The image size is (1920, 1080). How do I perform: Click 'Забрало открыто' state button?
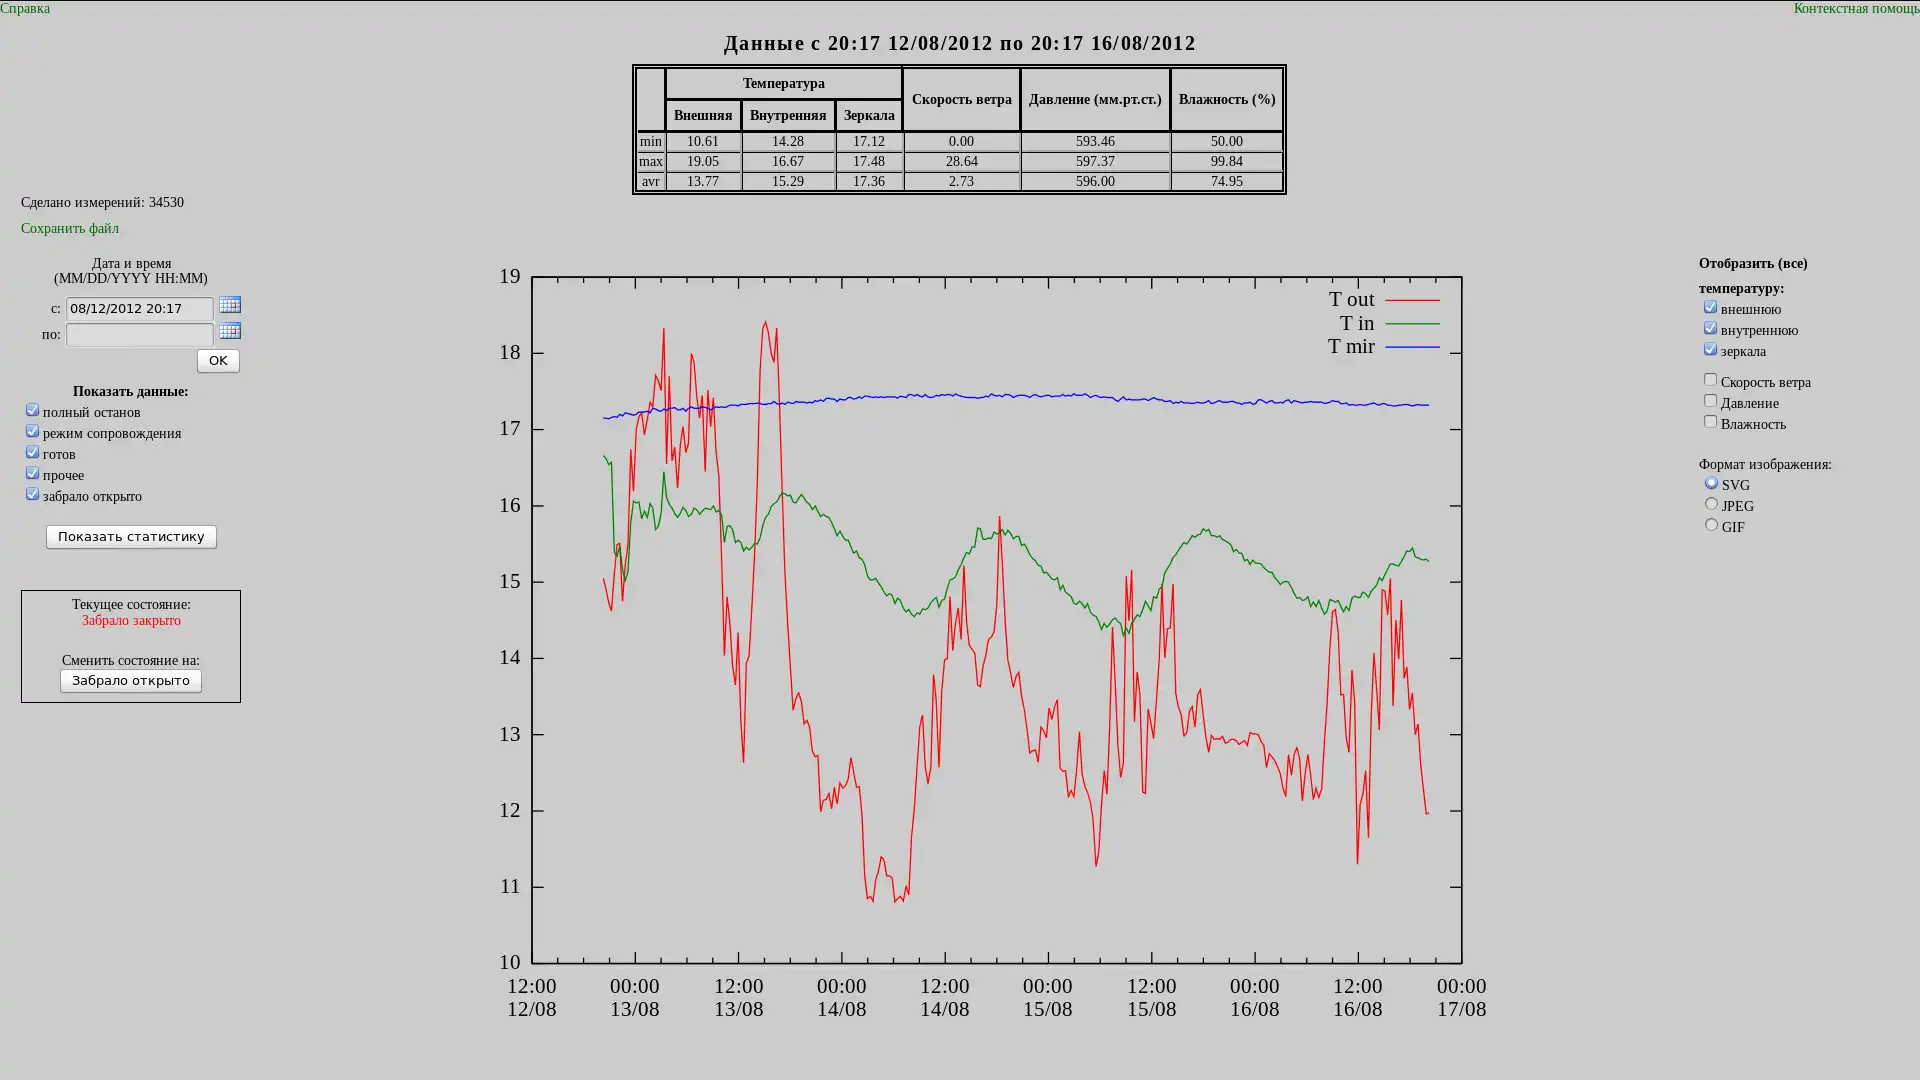click(x=131, y=681)
